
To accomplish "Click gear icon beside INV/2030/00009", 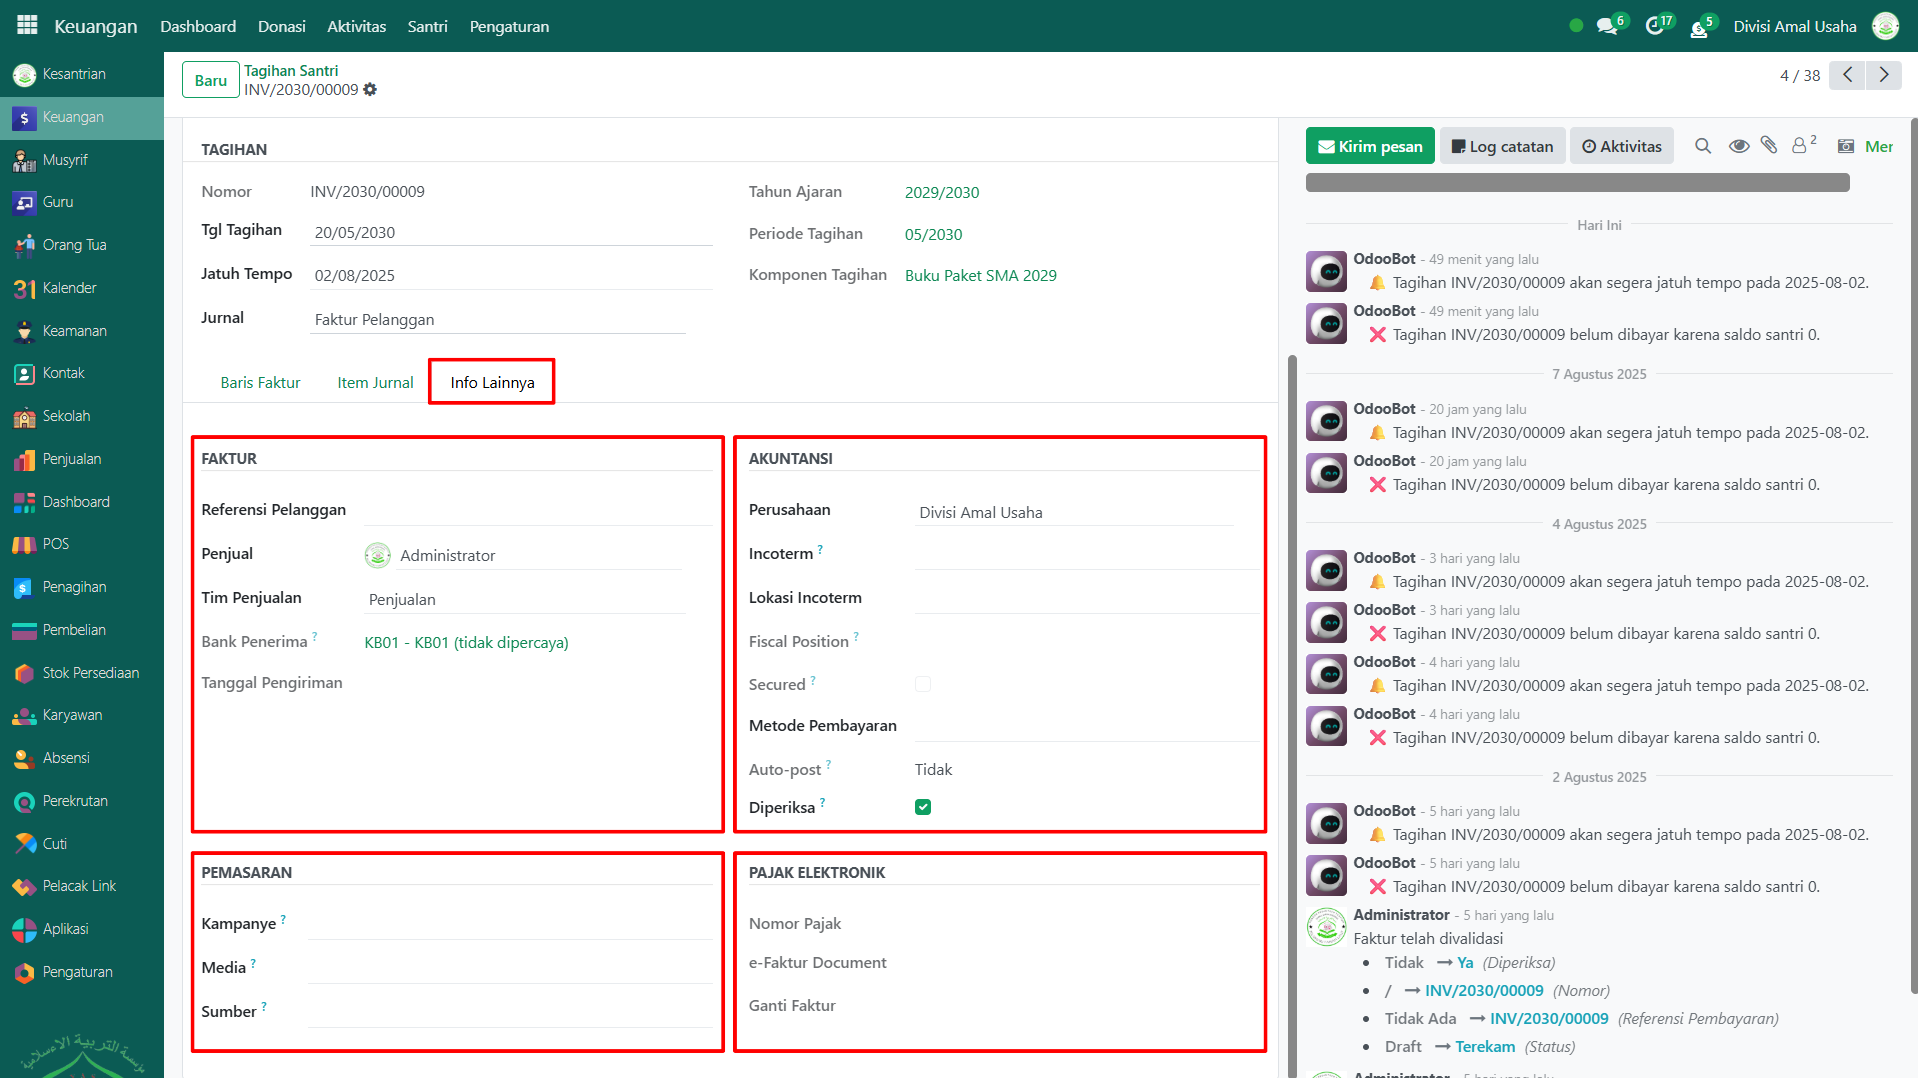I will pyautogui.click(x=370, y=90).
